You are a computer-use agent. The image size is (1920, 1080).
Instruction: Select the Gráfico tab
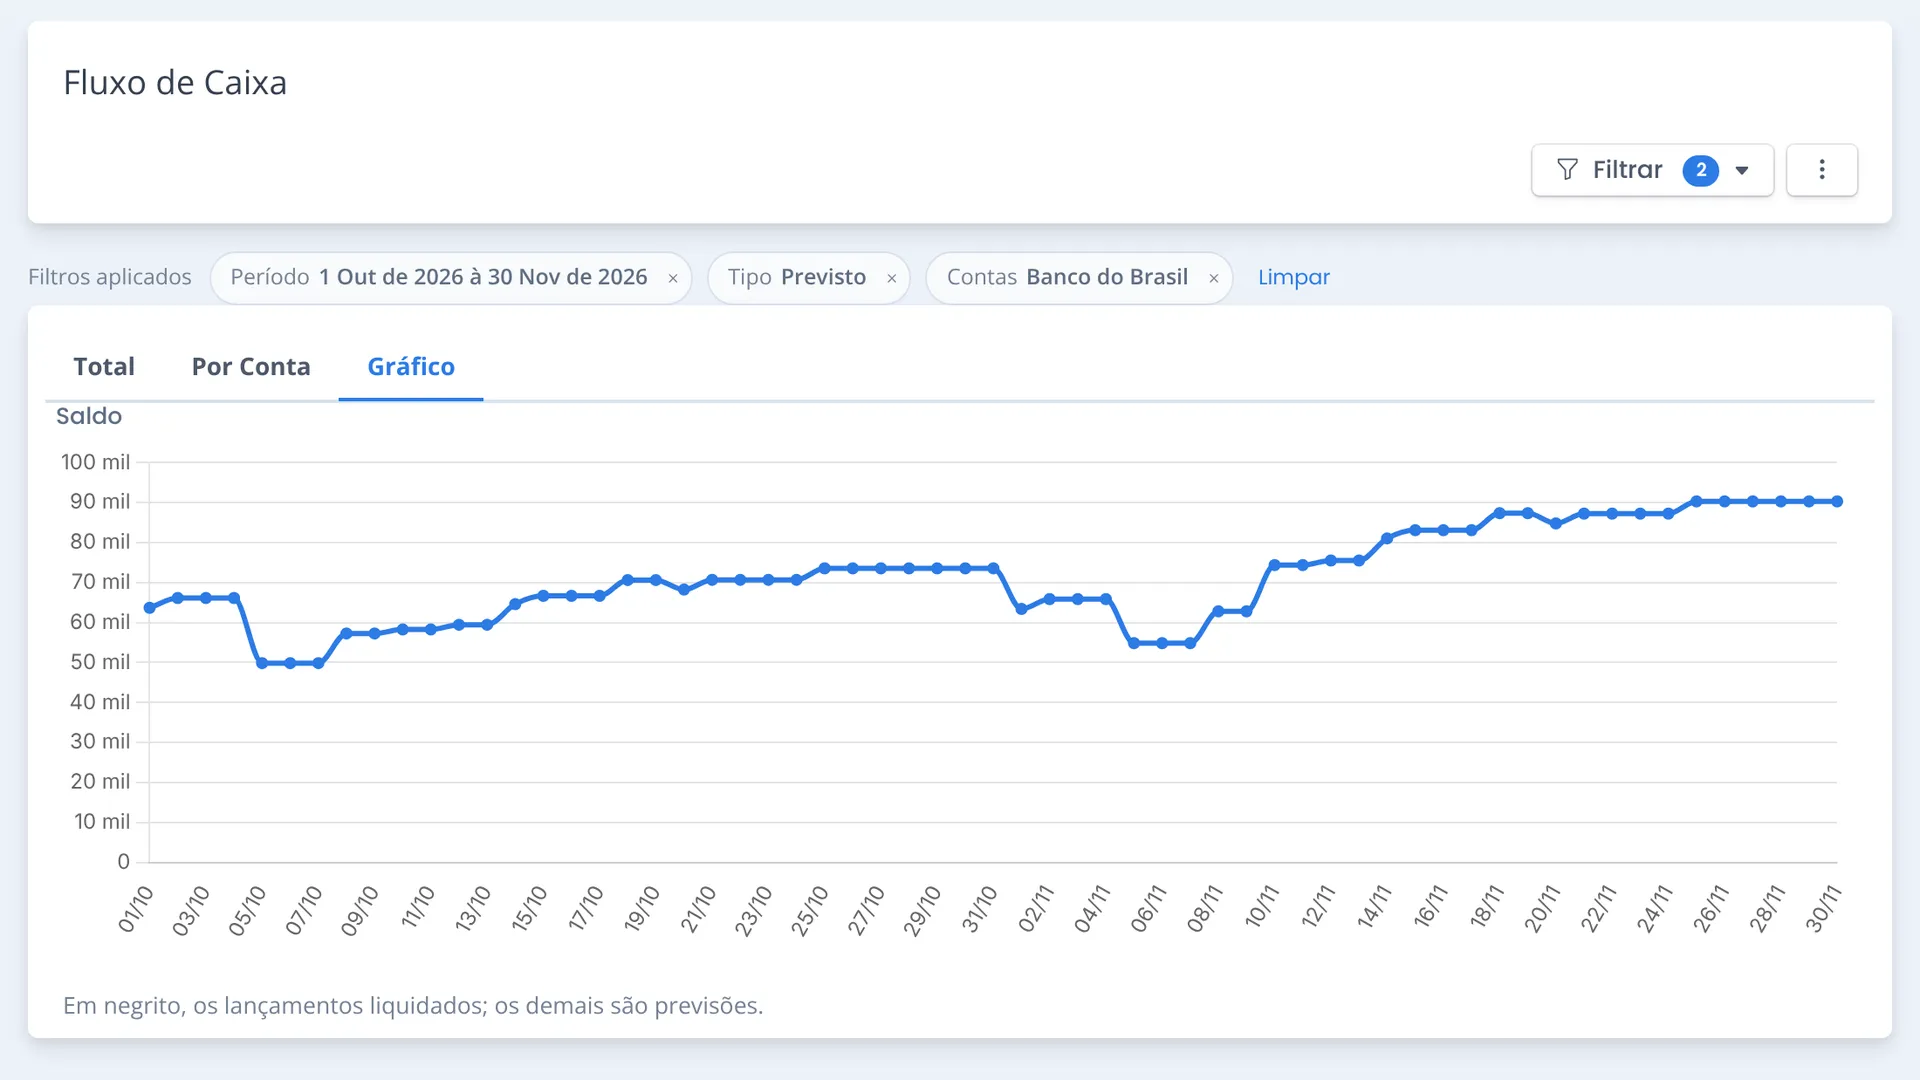(x=411, y=367)
